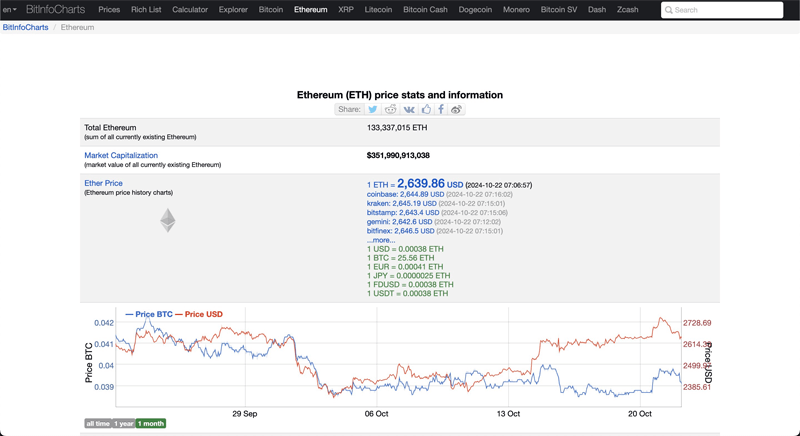Click the '29 Sep' date axis label
This screenshot has width=800, height=436.
click(x=245, y=414)
